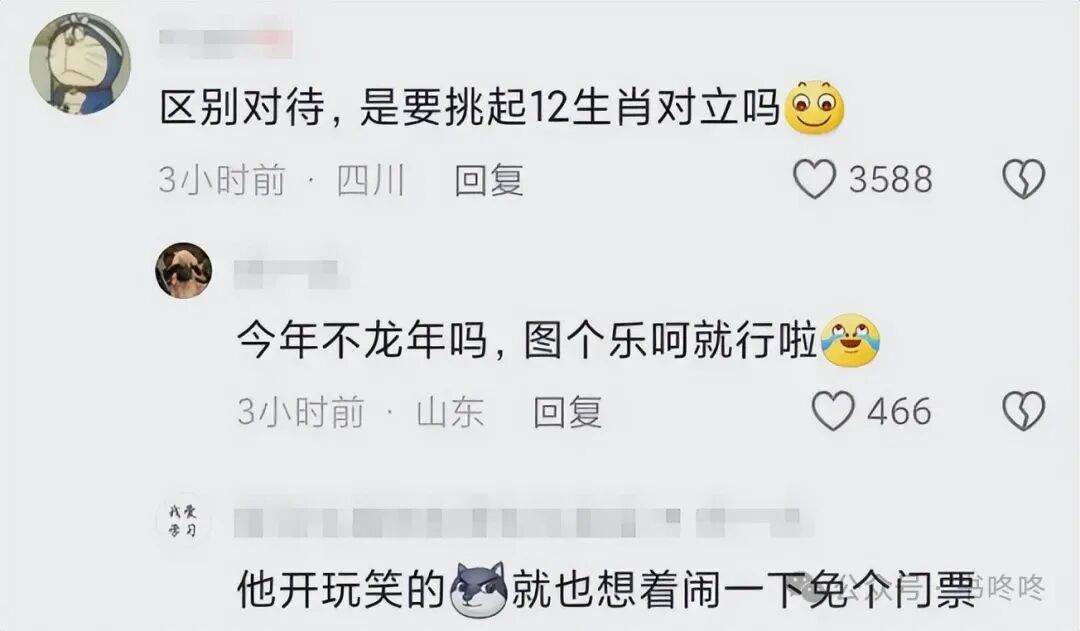Select the comment text 区别对待

pos(242,109)
